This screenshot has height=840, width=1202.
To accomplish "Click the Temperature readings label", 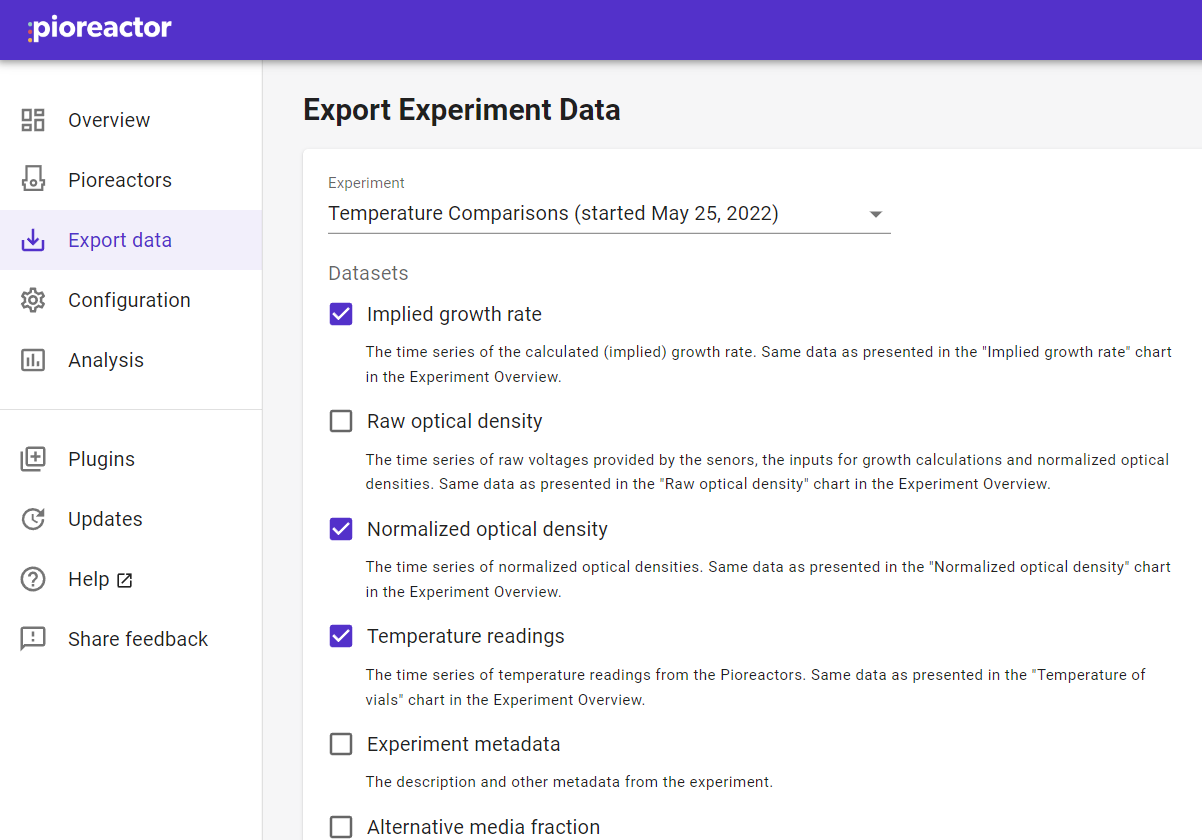I will [466, 636].
